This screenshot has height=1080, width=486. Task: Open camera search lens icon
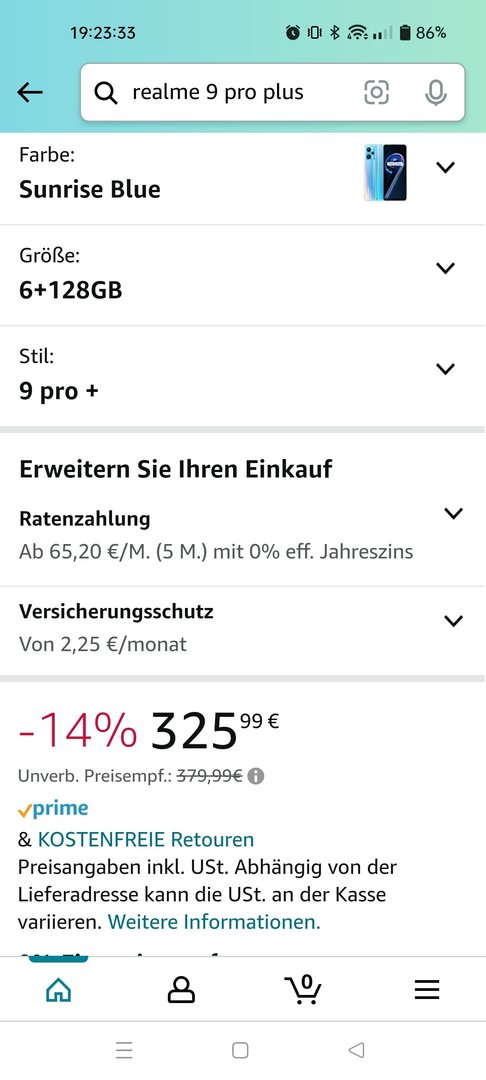(x=377, y=92)
